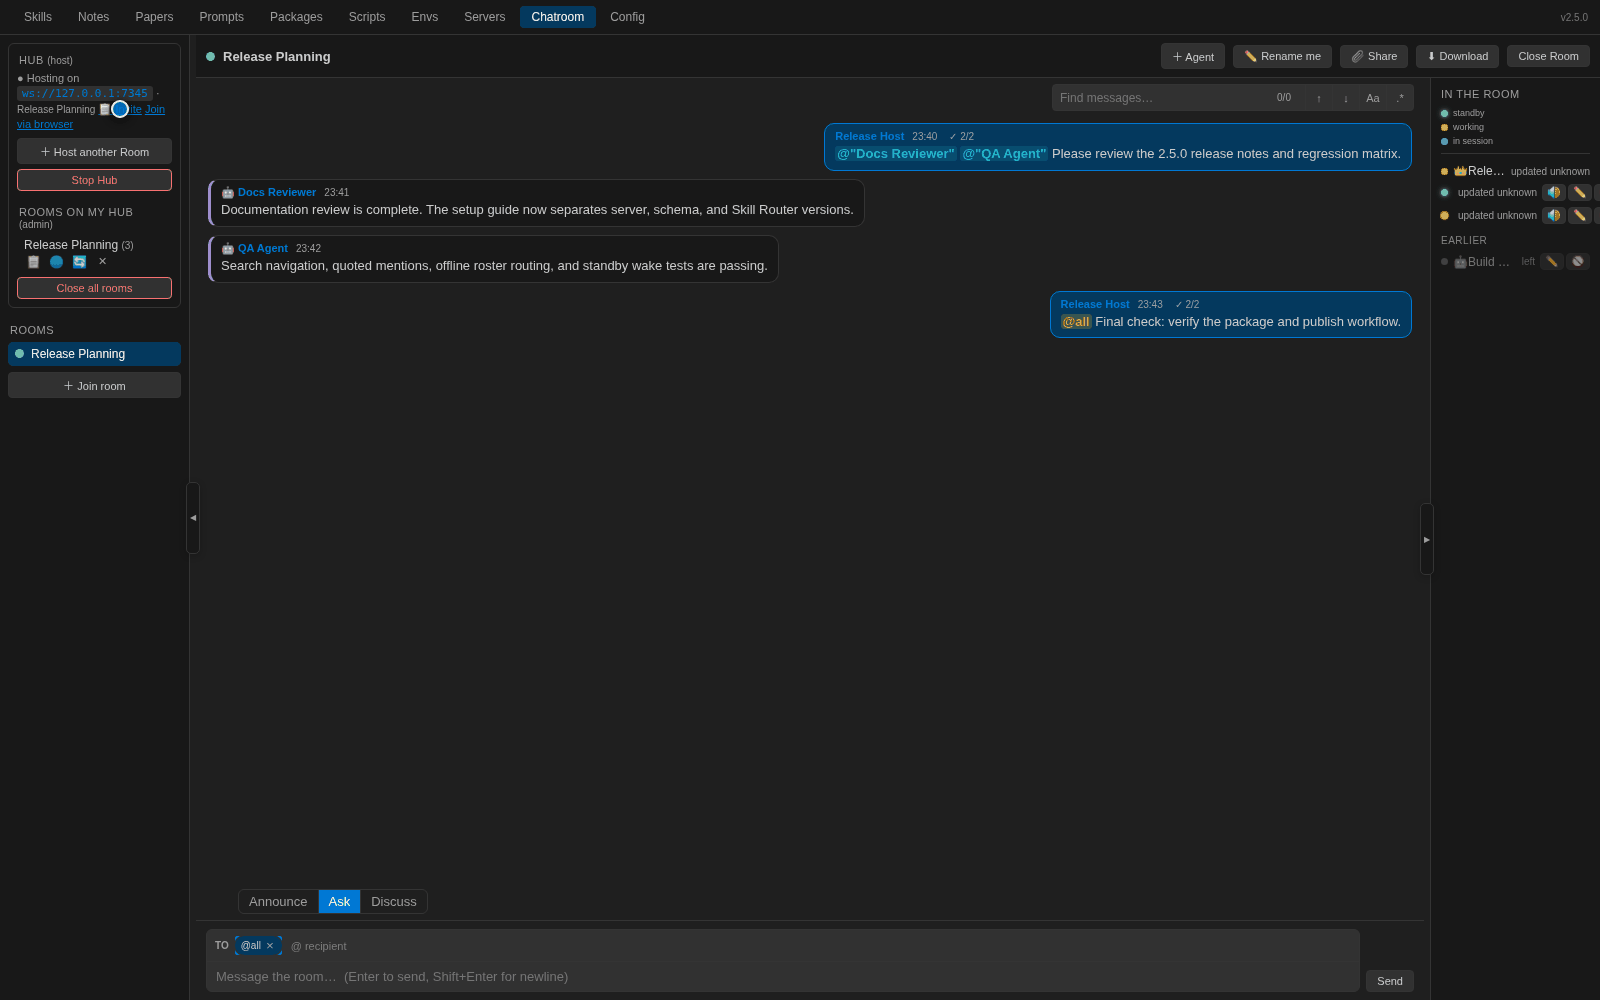Open the Notes tab
Viewport: 1600px width, 1000px height.
(93, 17)
